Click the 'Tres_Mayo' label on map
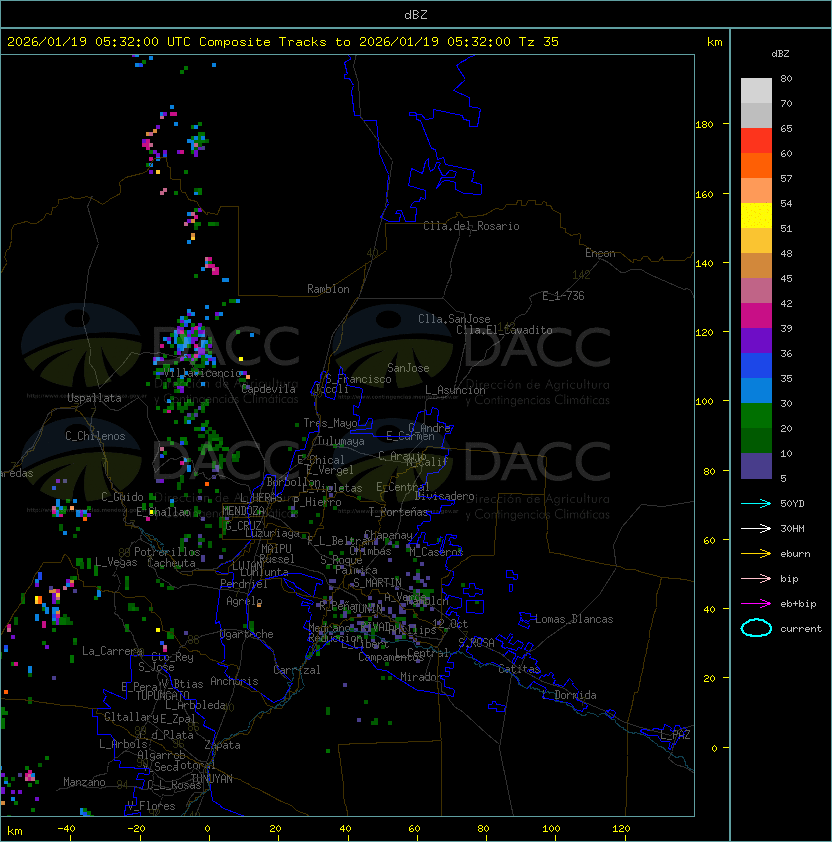This screenshot has width=832, height=842. (x=330, y=423)
